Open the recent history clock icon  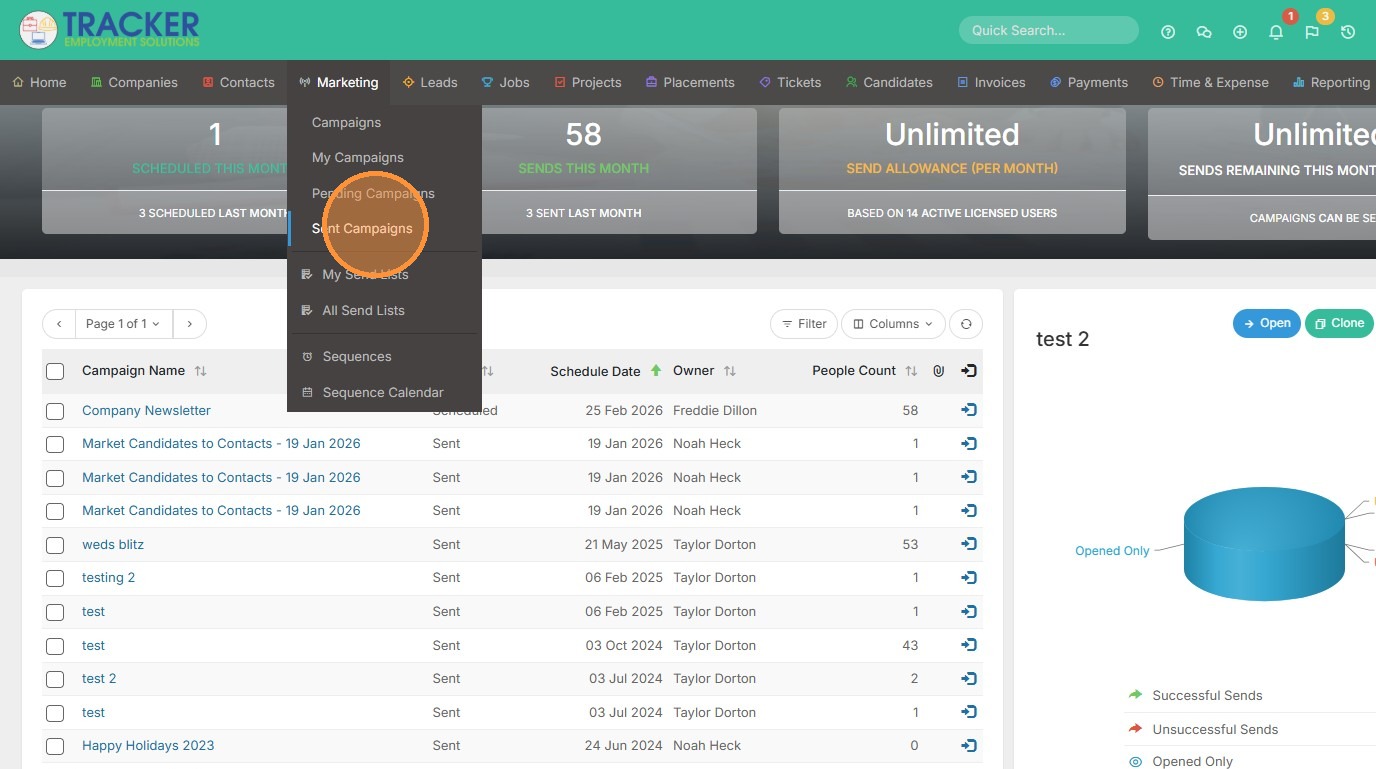click(1348, 32)
